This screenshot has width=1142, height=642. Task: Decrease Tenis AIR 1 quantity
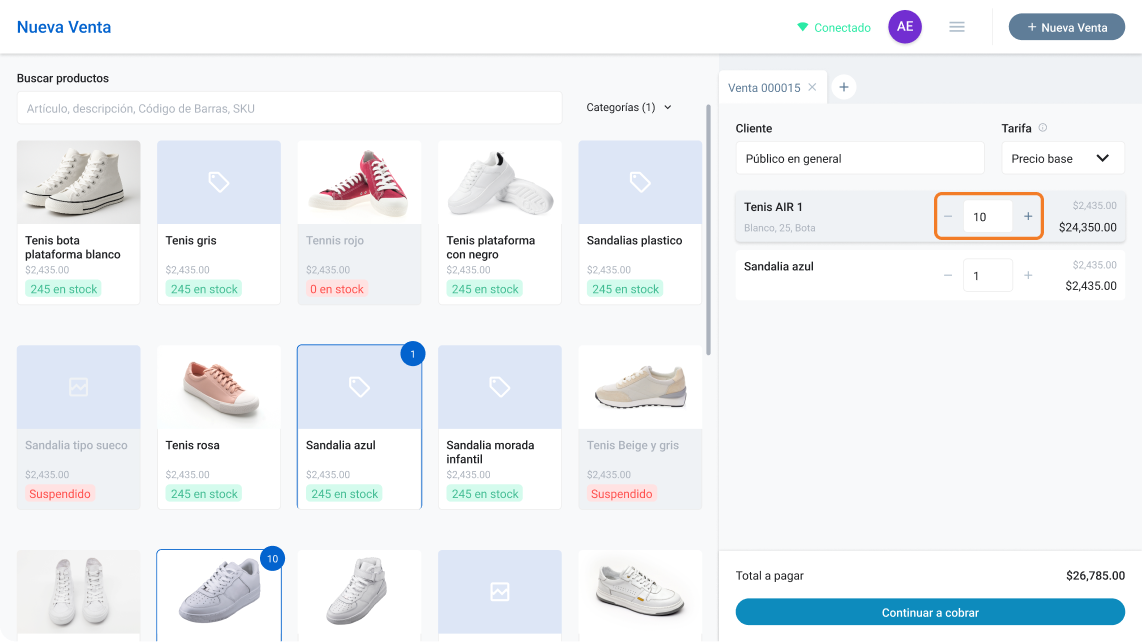point(948,216)
